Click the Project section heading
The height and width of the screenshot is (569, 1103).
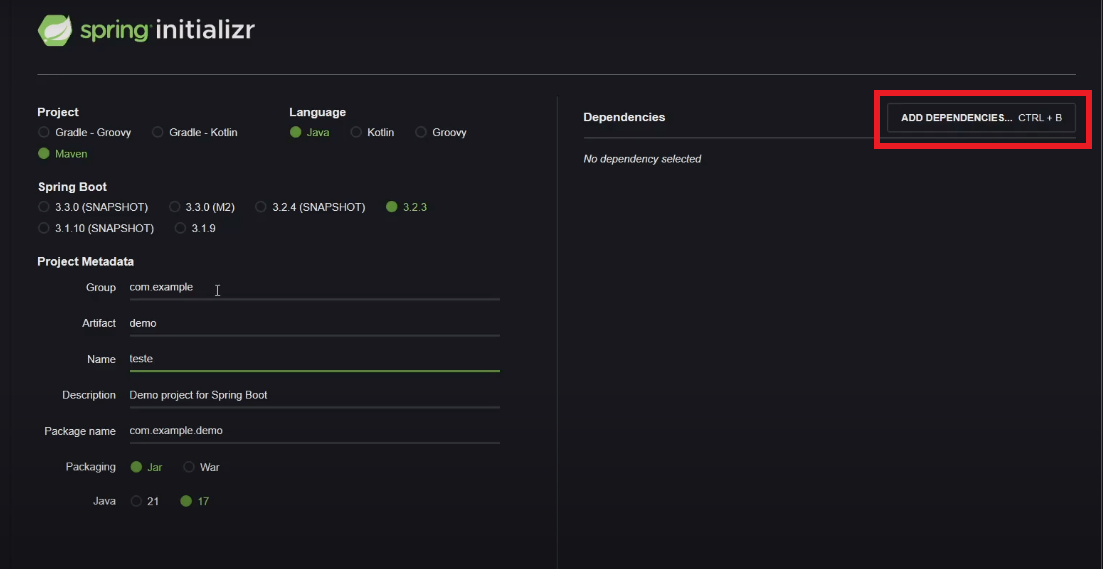pyautogui.click(x=58, y=112)
